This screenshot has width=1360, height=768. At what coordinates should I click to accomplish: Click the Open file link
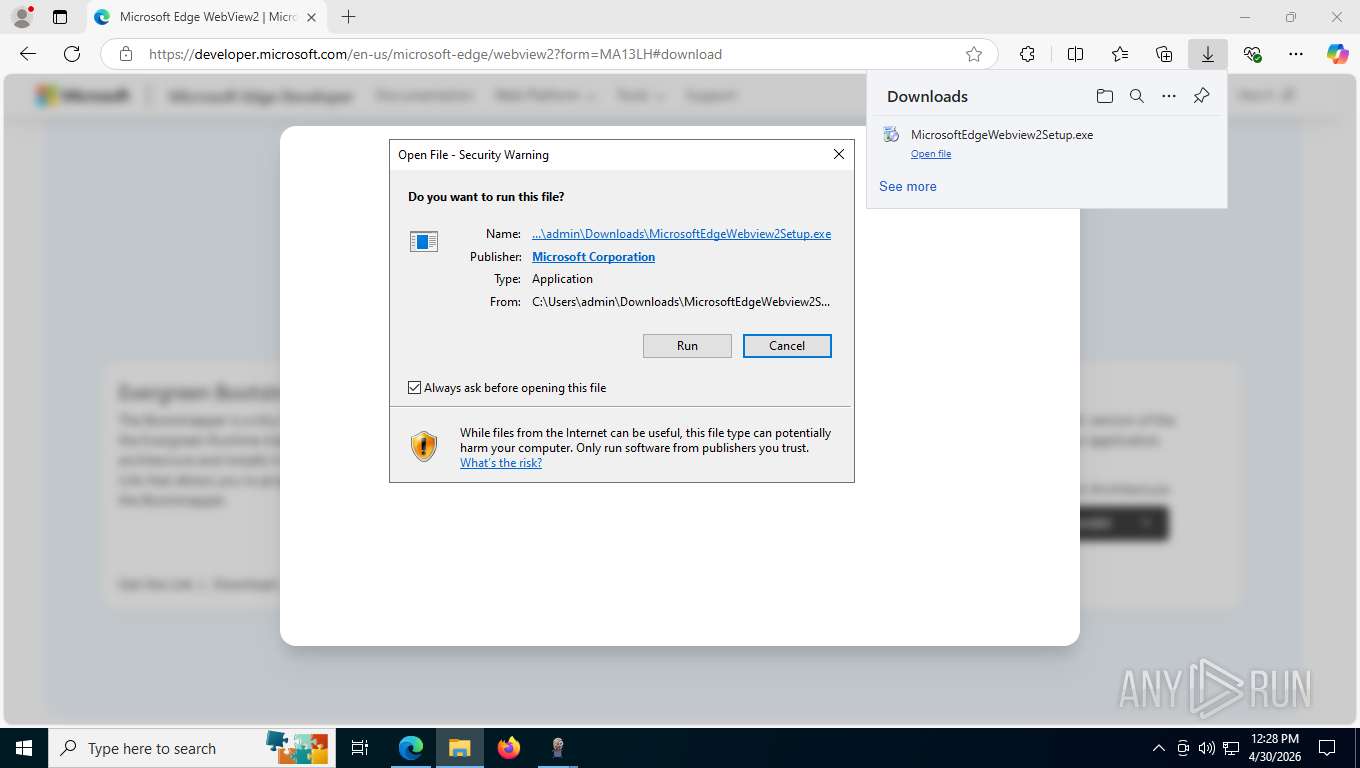(931, 154)
